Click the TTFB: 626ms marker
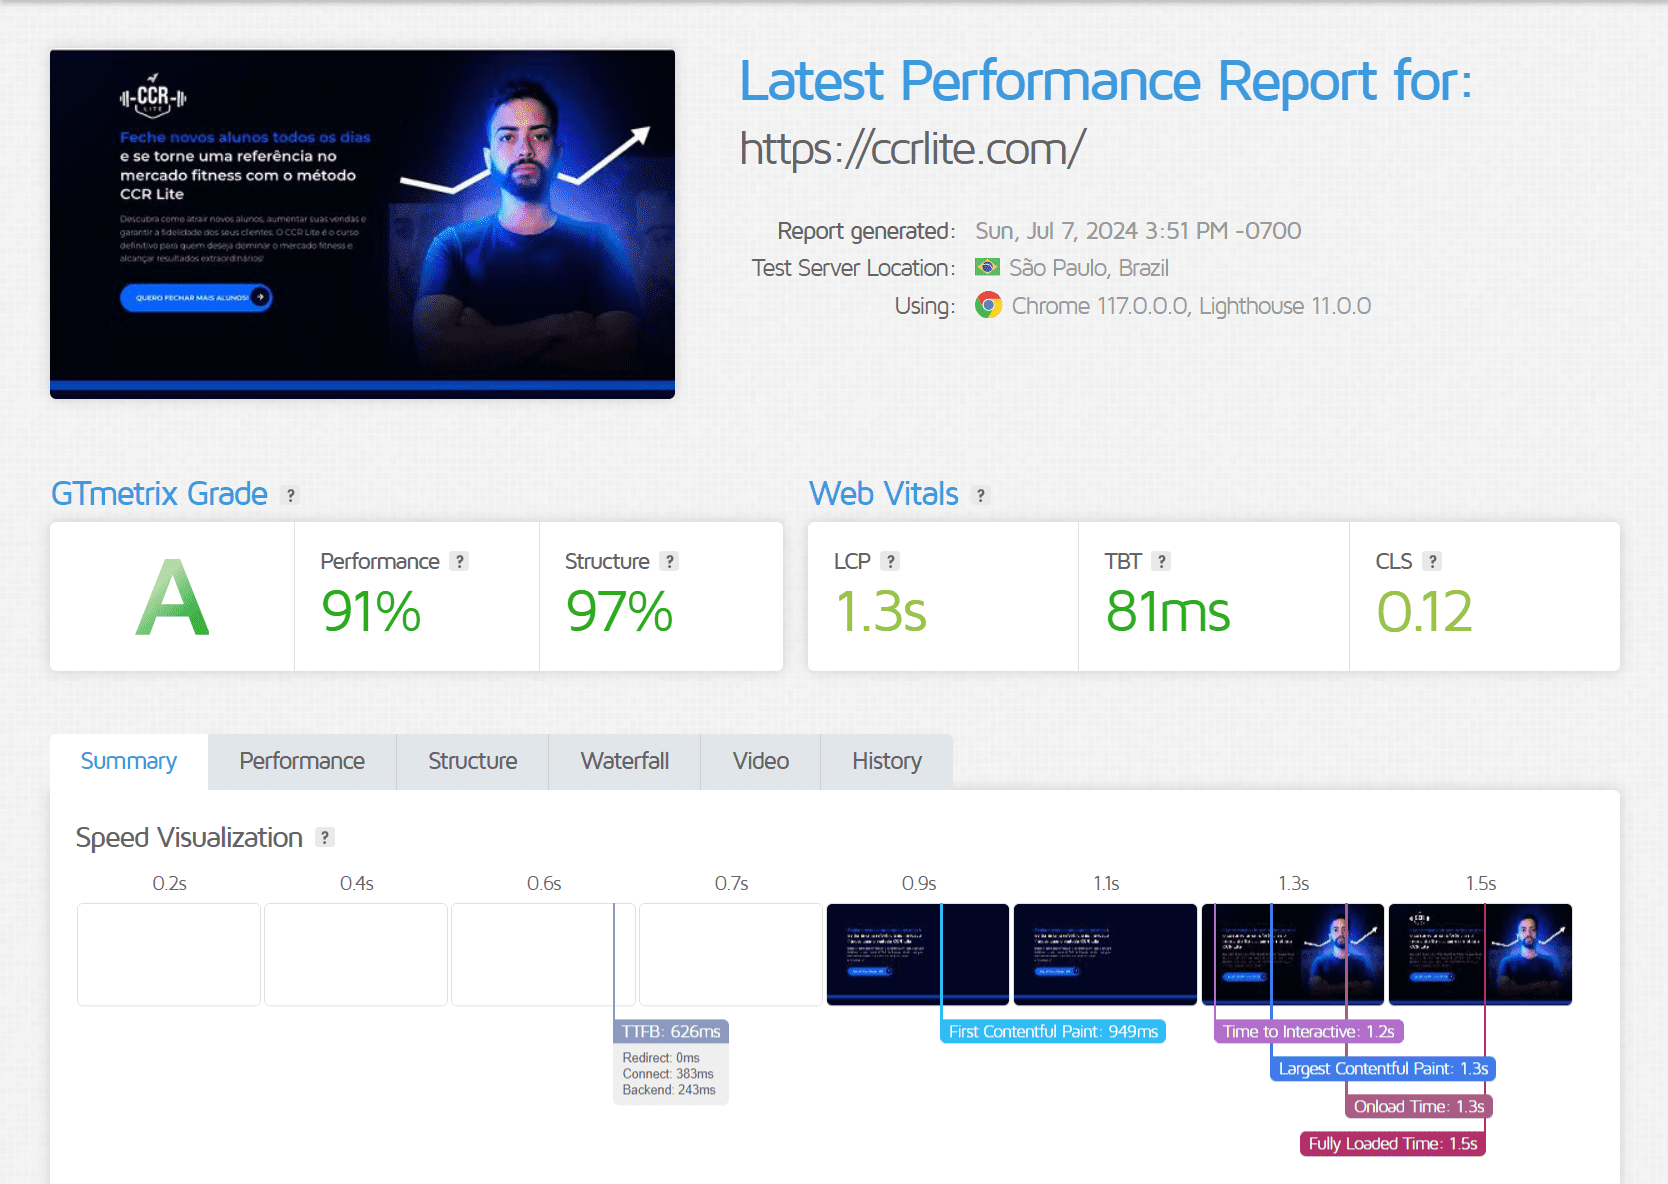 point(671,1031)
